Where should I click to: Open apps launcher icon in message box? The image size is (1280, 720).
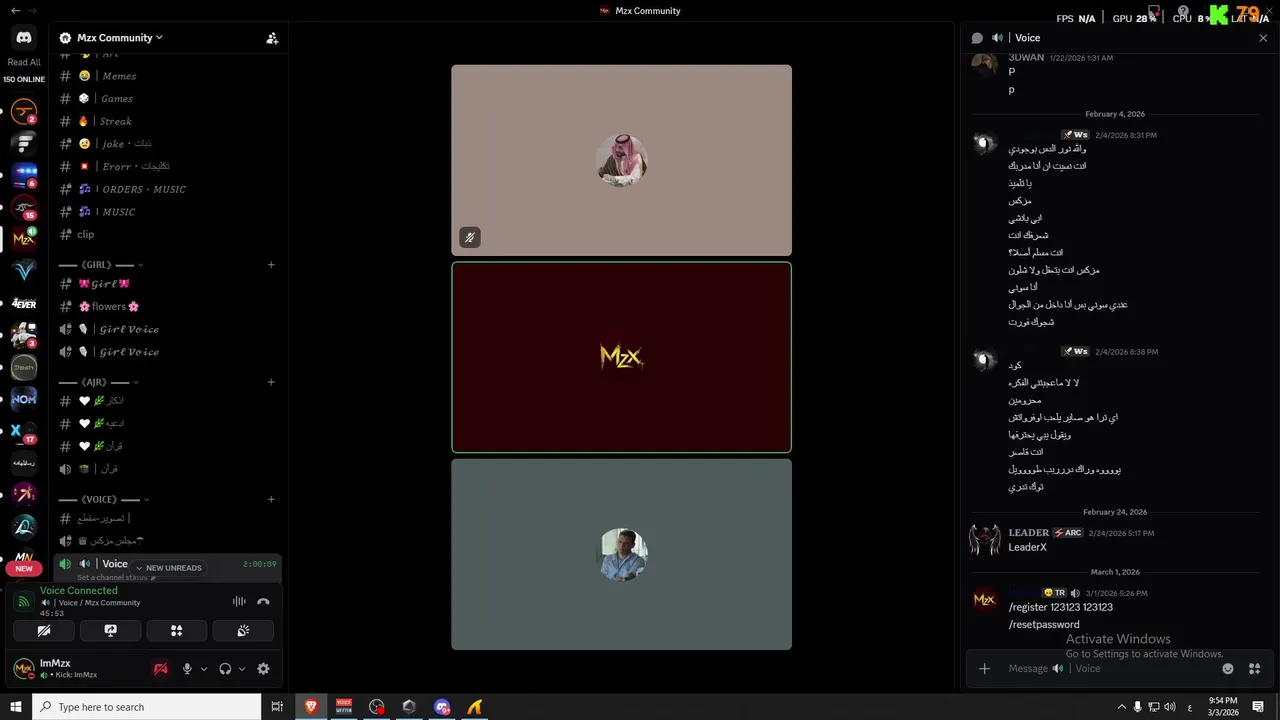click(x=1255, y=669)
